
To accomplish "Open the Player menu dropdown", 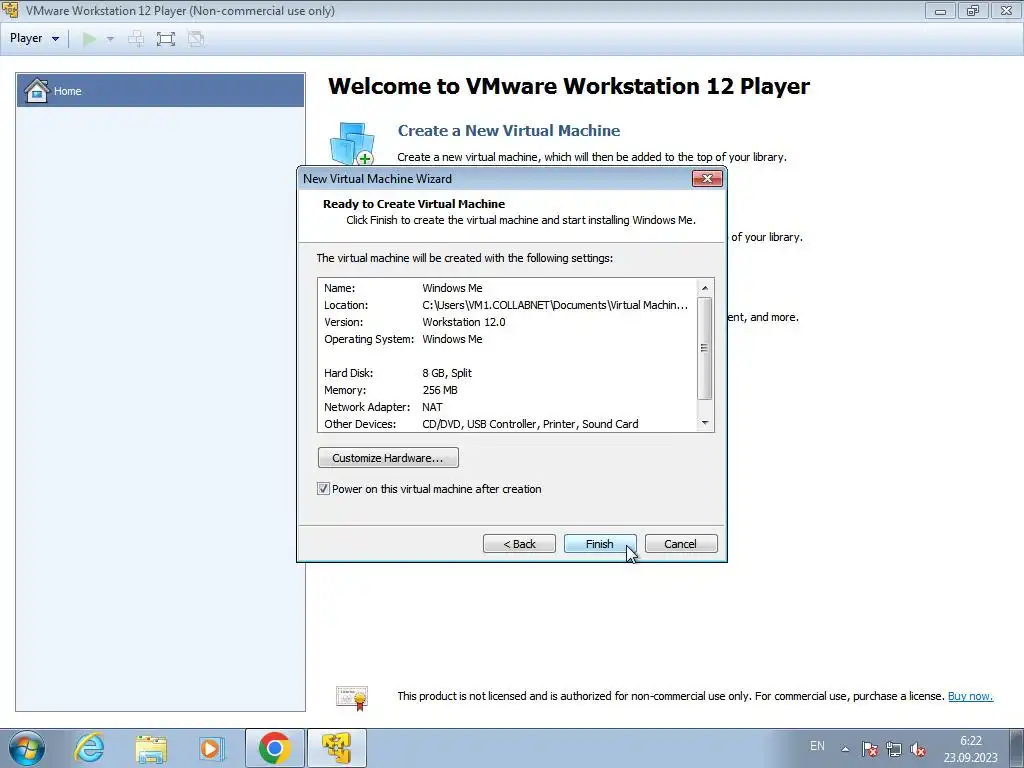I will [34, 39].
